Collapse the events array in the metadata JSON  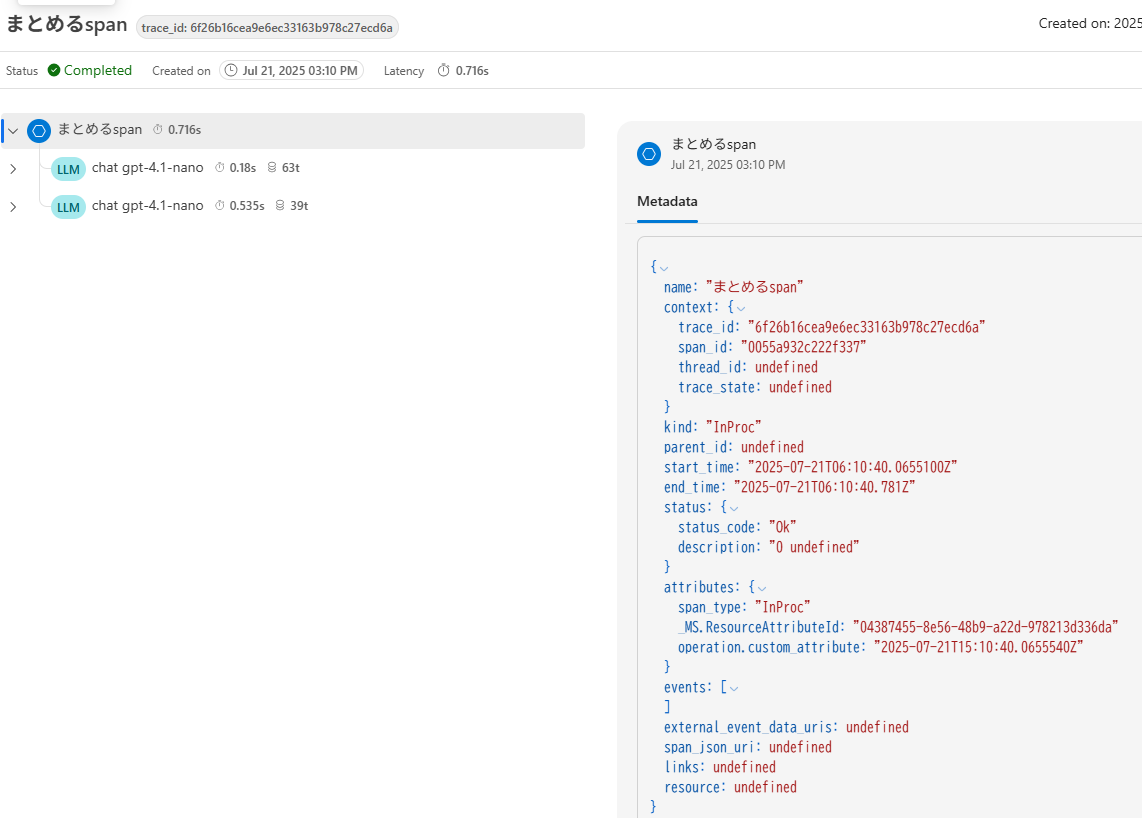(732, 687)
